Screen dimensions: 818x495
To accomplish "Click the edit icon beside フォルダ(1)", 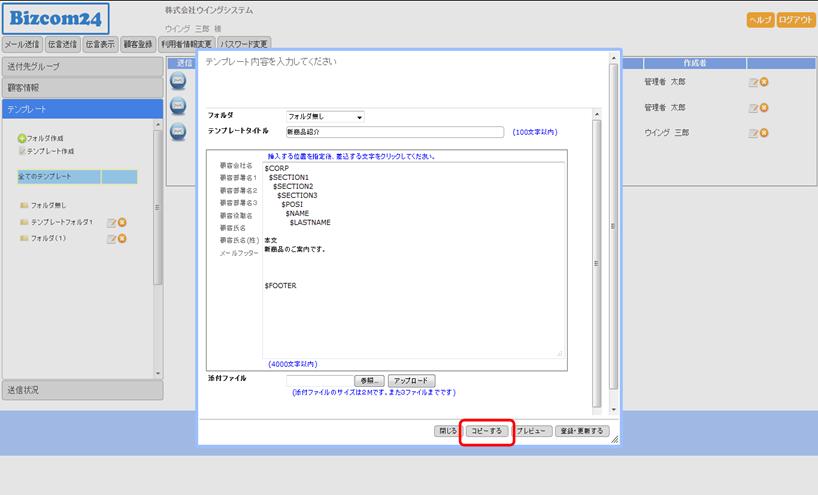I will [111, 238].
